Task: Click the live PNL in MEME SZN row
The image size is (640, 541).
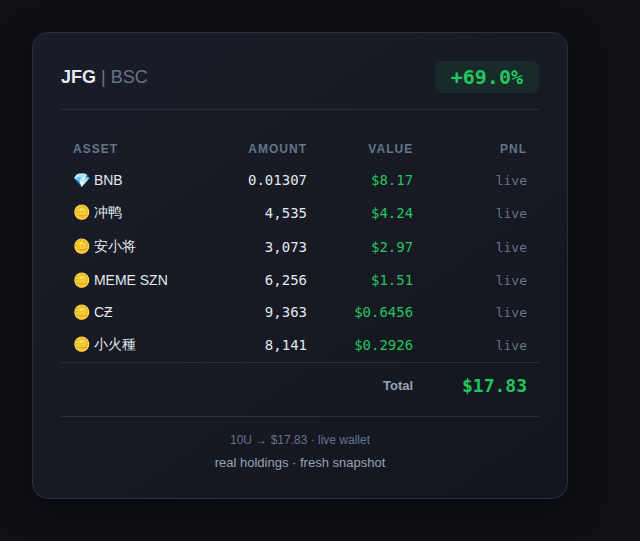Action: point(511,281)
